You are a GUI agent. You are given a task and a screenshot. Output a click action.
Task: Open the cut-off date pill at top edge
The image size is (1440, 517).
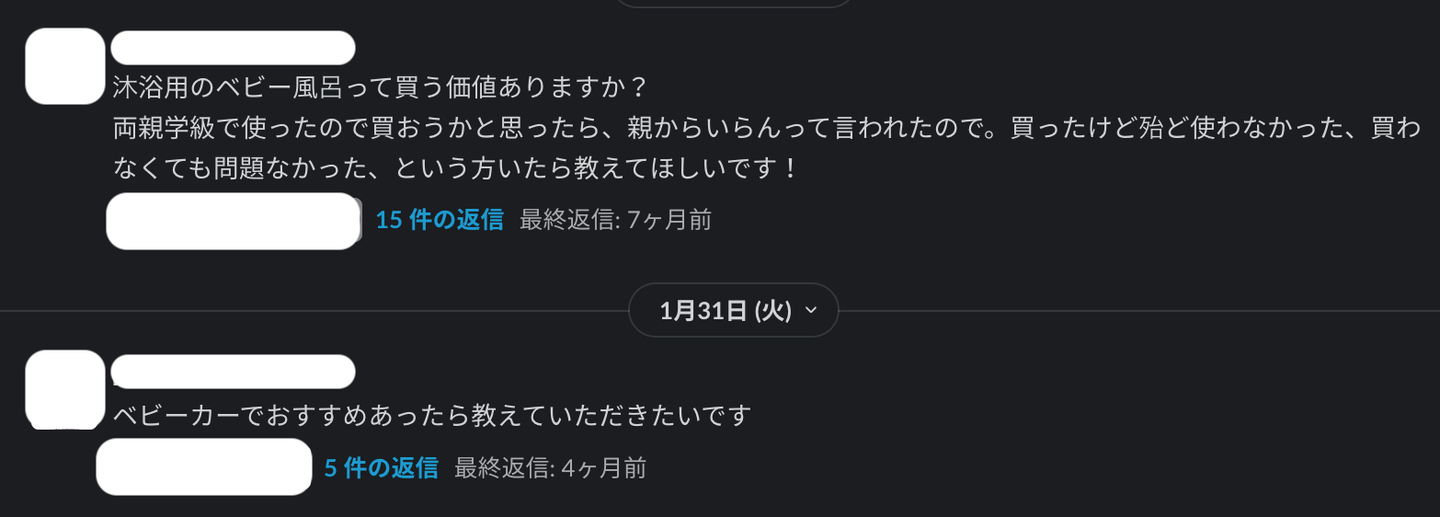click(733, 3)
